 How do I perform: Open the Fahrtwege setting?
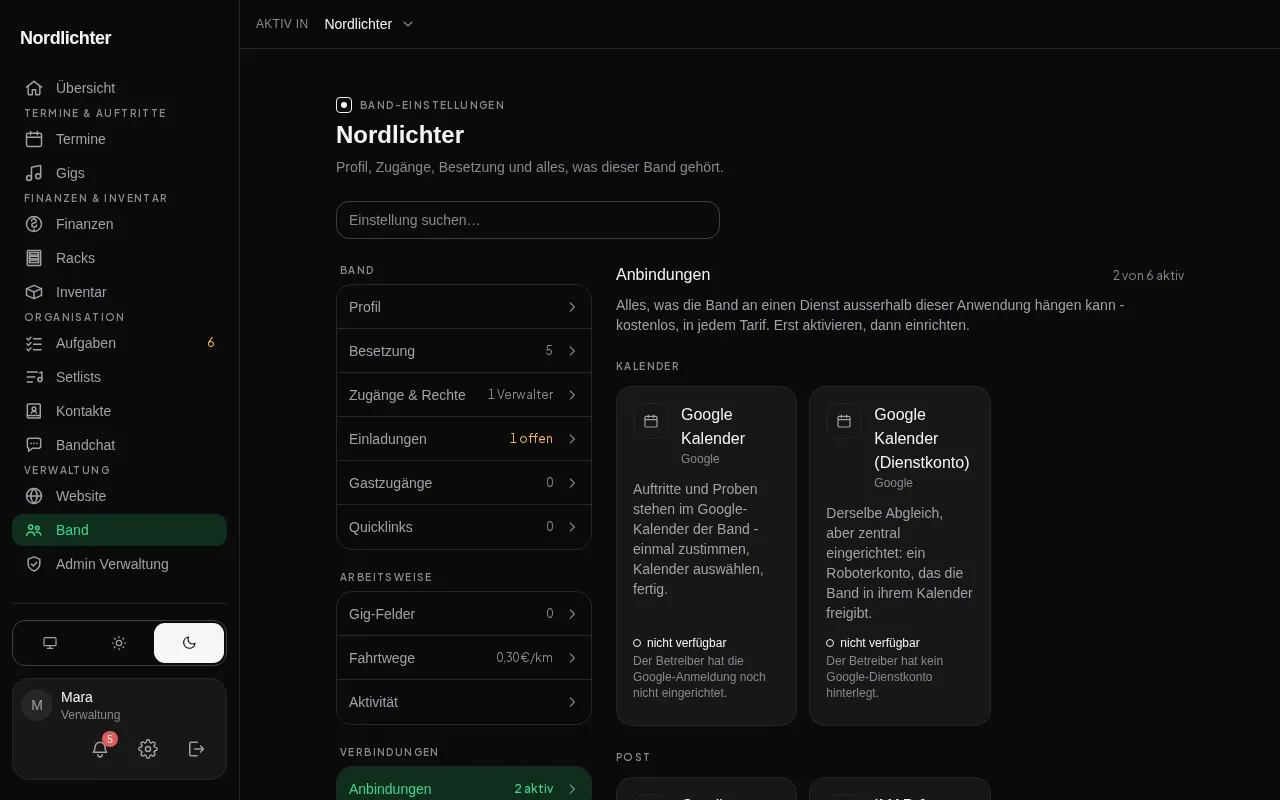pos(464,658)
